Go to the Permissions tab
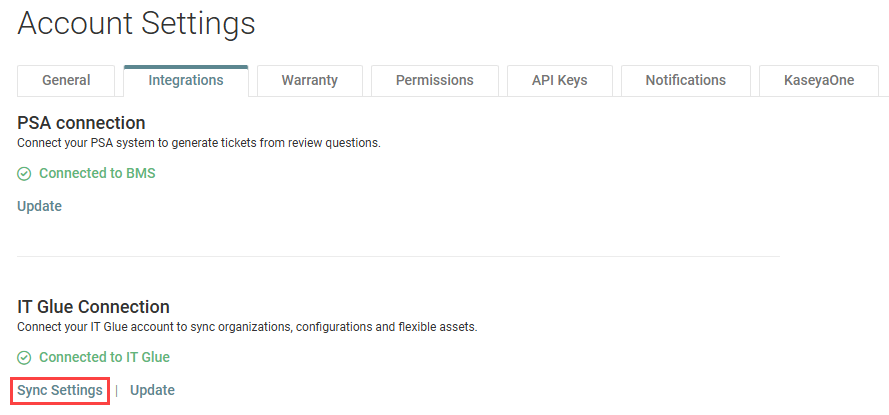The height and width of the screenshot is (415, 889). coord(435,81)
